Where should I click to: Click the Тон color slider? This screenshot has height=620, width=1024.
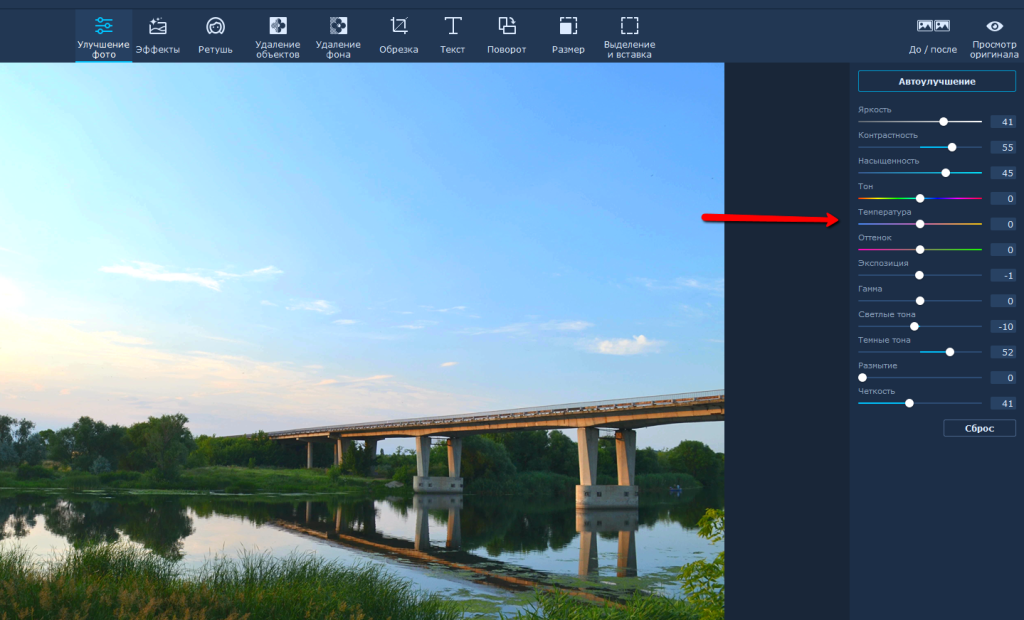920,198
